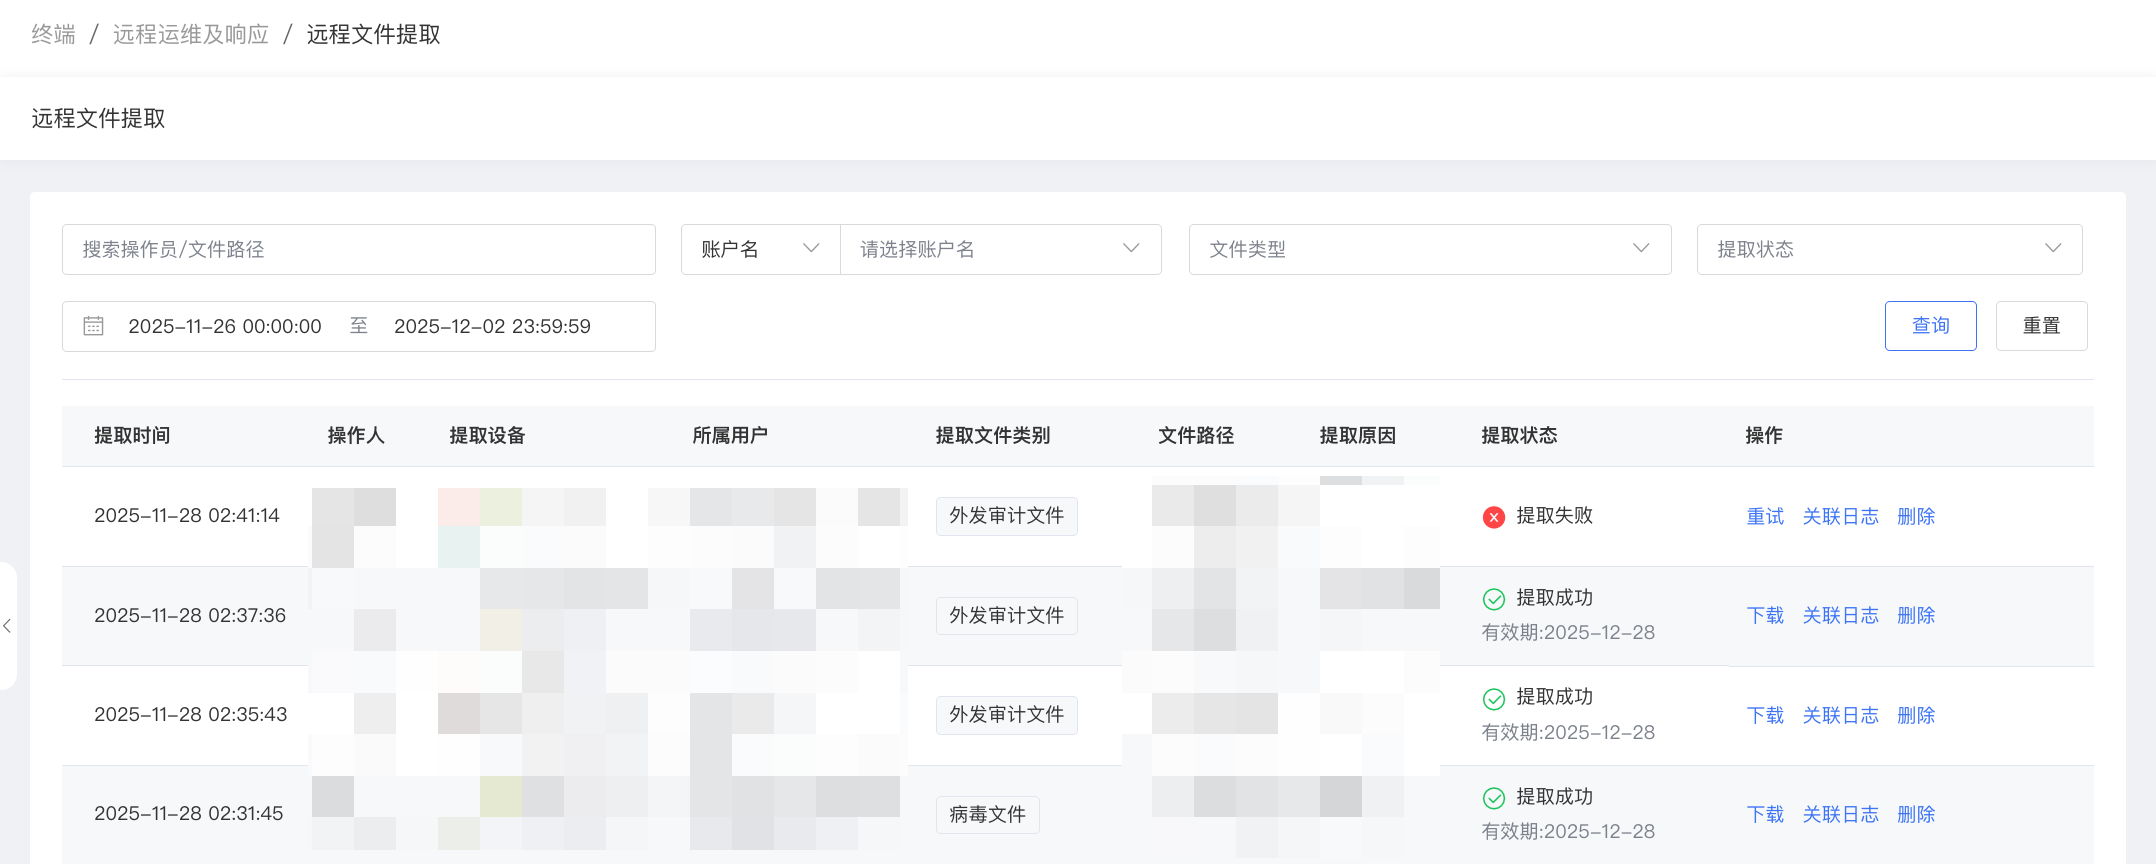
Task: Expand the collapsed sidebar with left-edge arrow
Action: [x=7, y=626]
